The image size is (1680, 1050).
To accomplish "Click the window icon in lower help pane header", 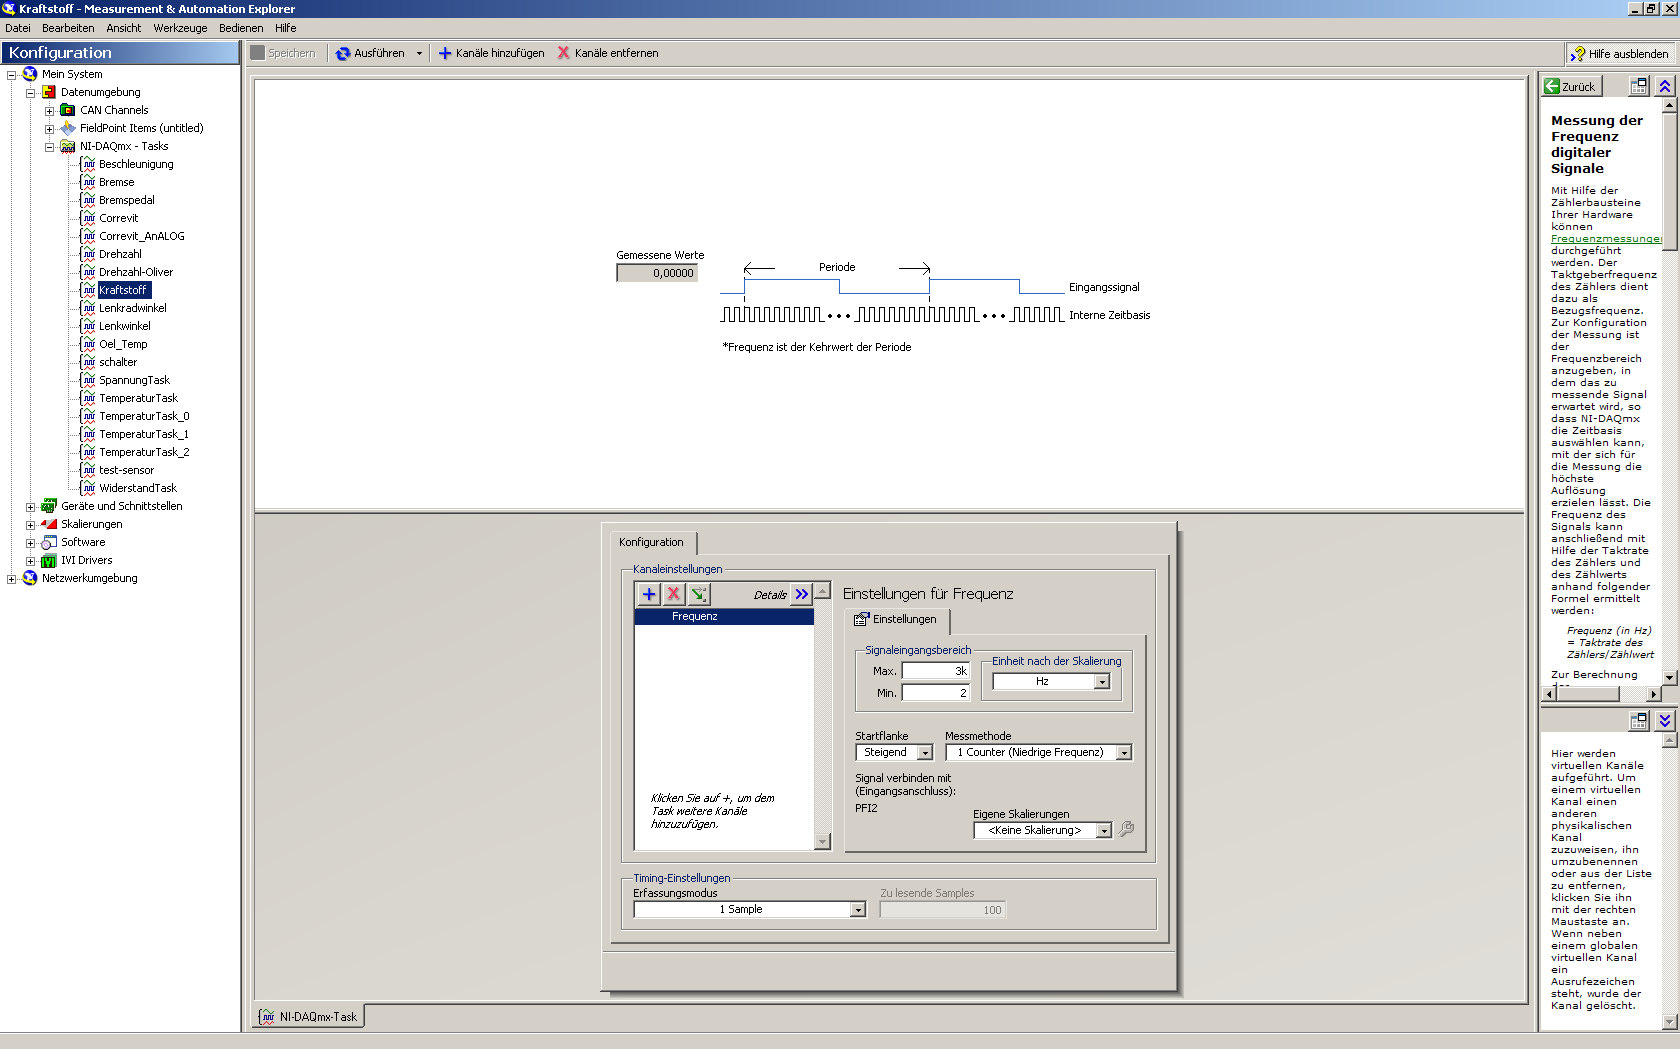I will tap(1639, 720).
